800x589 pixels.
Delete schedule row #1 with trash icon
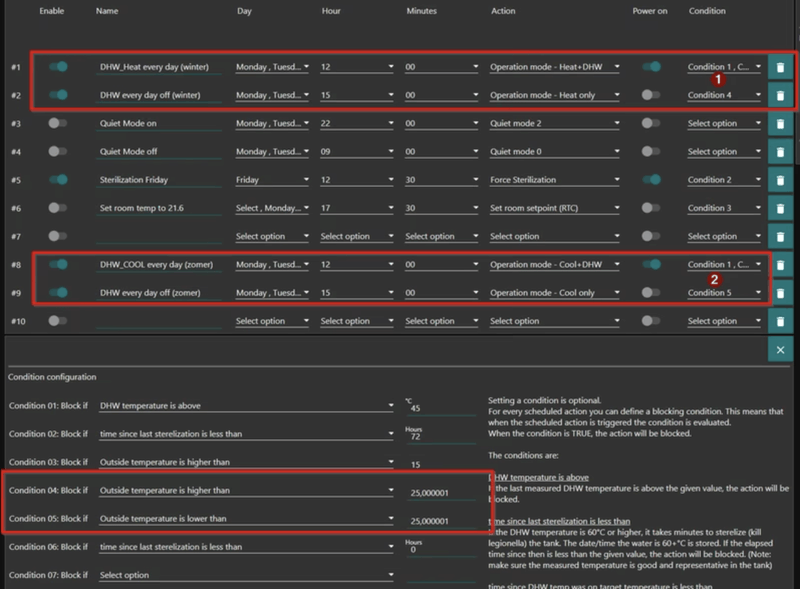[x=780, y=67]
